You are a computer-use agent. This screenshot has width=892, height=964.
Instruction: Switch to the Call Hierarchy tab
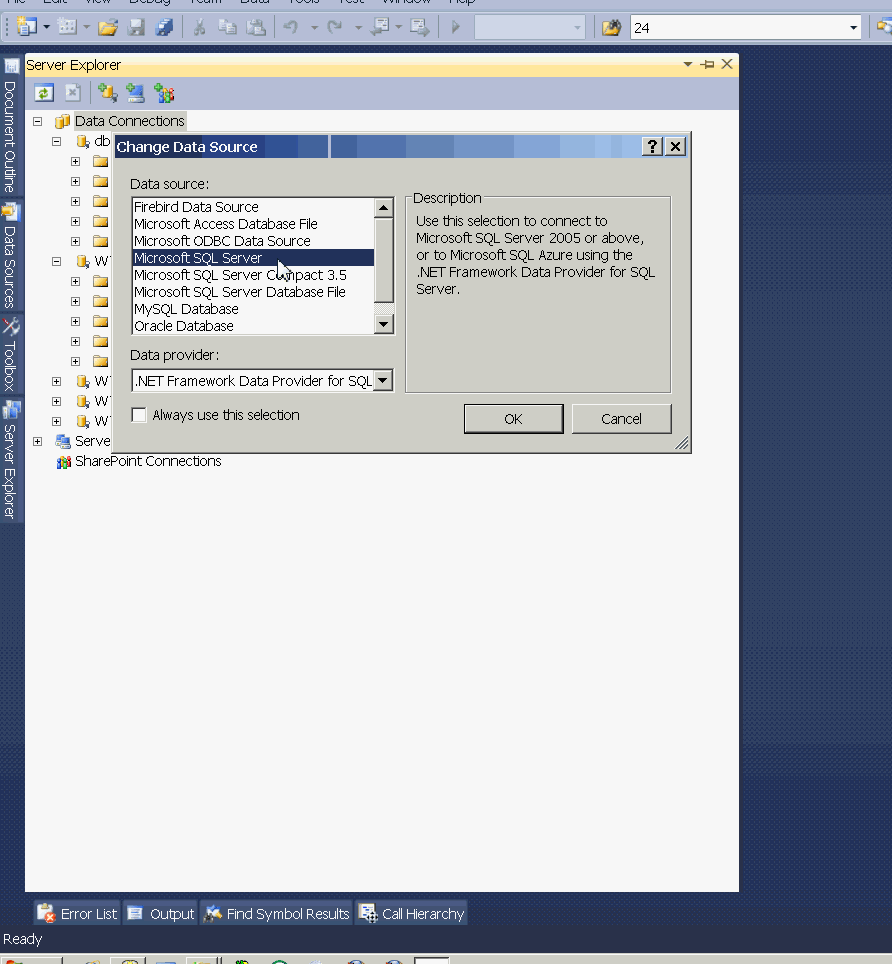[x=412, y=914]
